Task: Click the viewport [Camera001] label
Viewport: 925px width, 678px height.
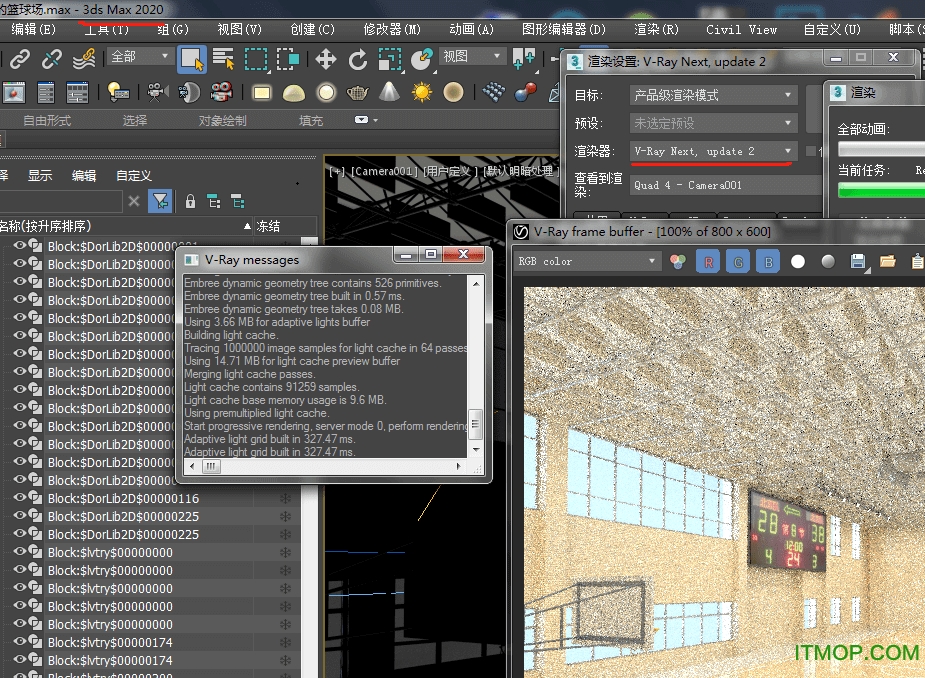Action: tap(384, 171)
